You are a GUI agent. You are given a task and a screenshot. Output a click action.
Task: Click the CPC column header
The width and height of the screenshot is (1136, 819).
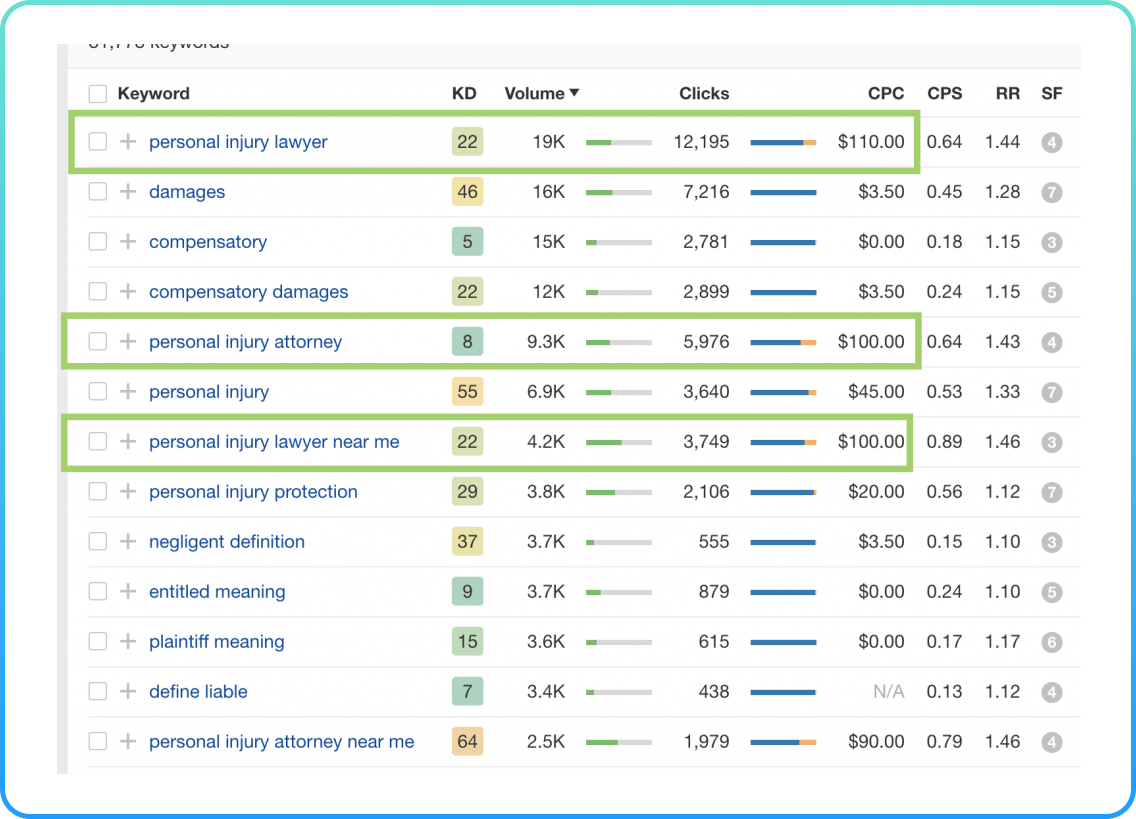(885, 94)
